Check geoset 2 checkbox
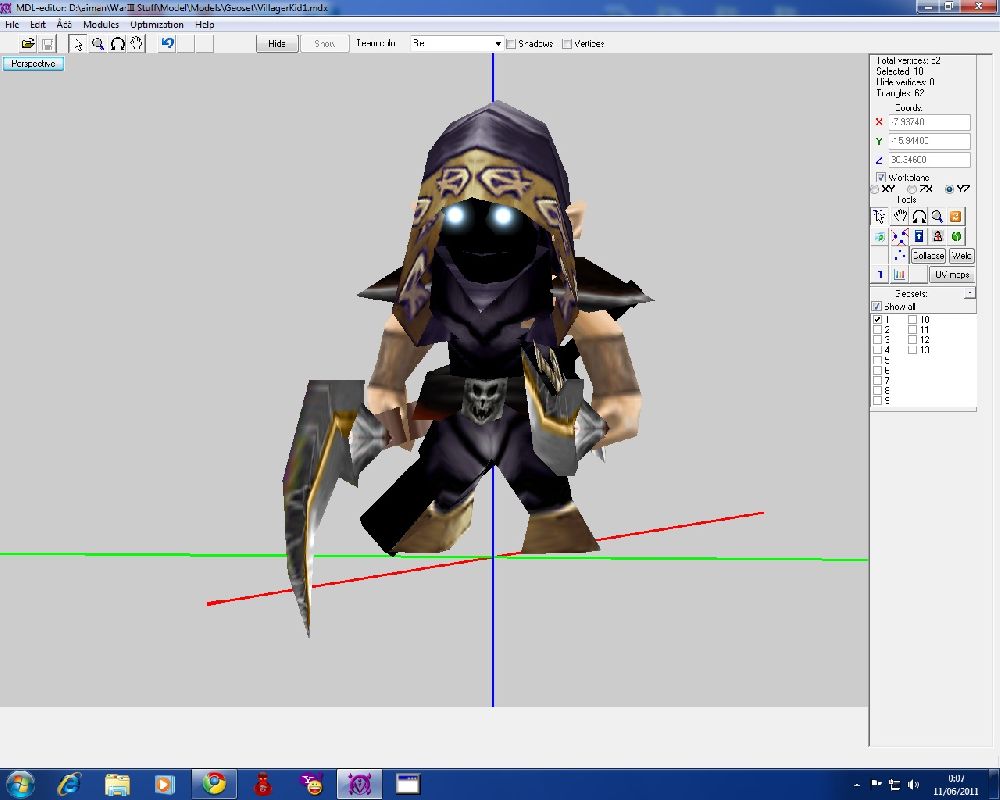The height and width of the screenshot is (800, 1000). coord(878,330)
